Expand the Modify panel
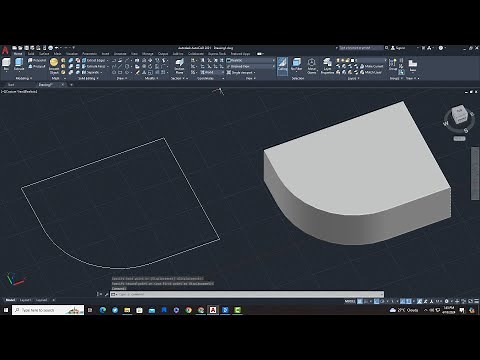 151,78
